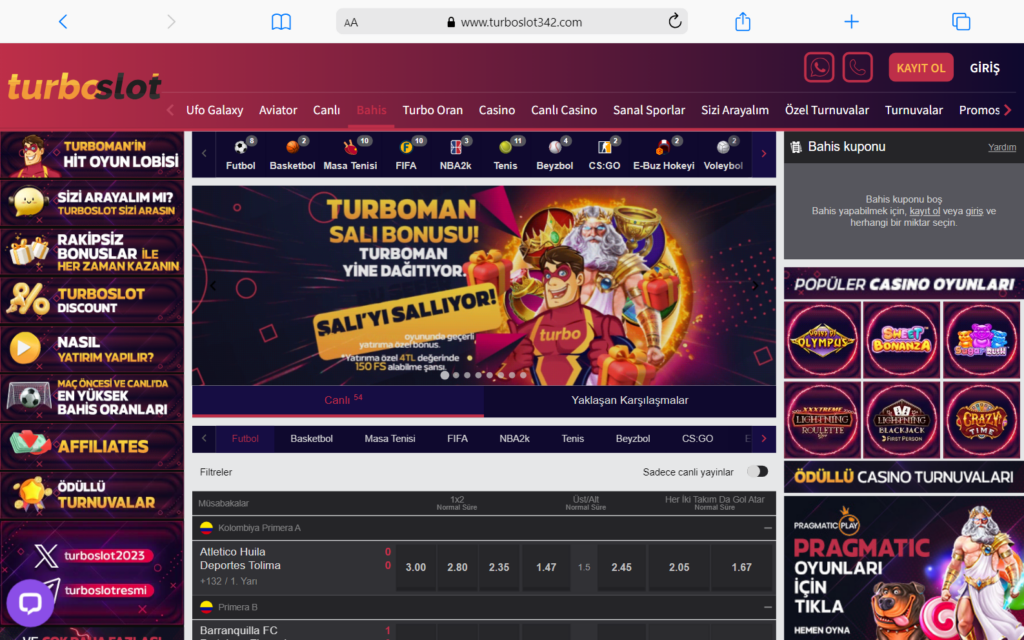Launch Sweet Bonanza game
Viewport: 1024px width, 640px height.
click(x=901, y=340)
